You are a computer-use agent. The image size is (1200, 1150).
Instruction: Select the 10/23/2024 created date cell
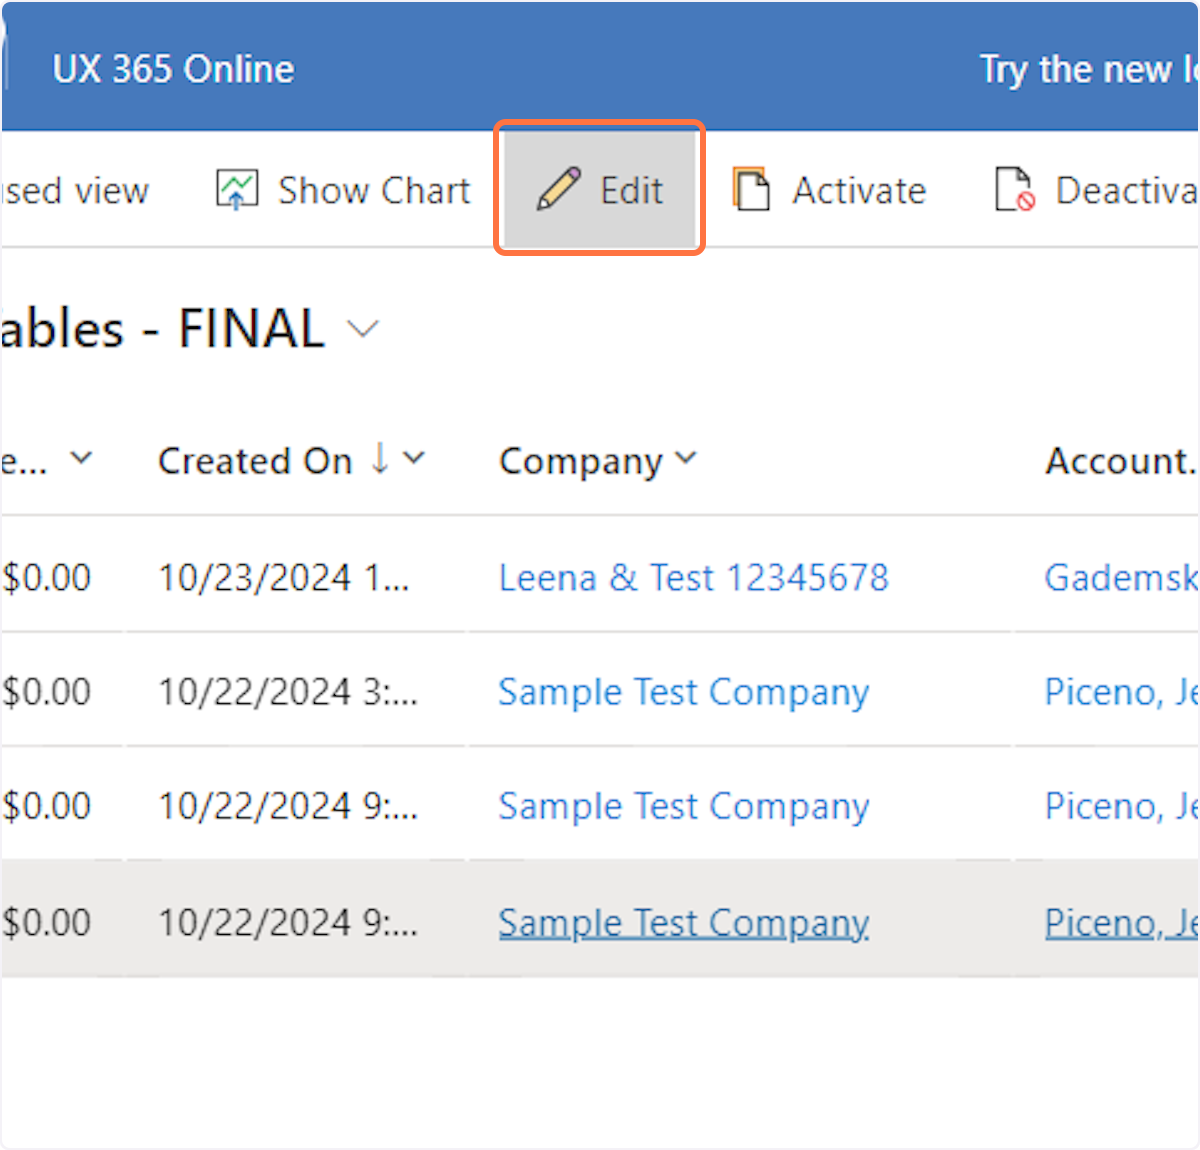pos(284,577)
